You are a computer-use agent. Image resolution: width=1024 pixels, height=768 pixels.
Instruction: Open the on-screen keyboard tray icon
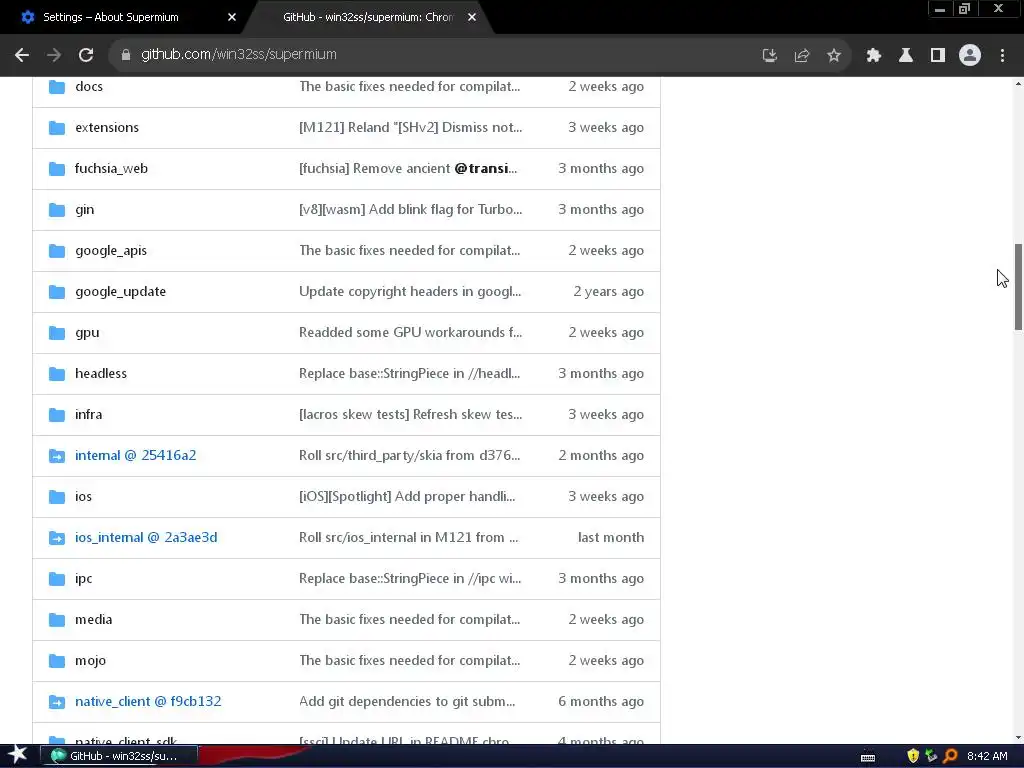coord(868,757)
